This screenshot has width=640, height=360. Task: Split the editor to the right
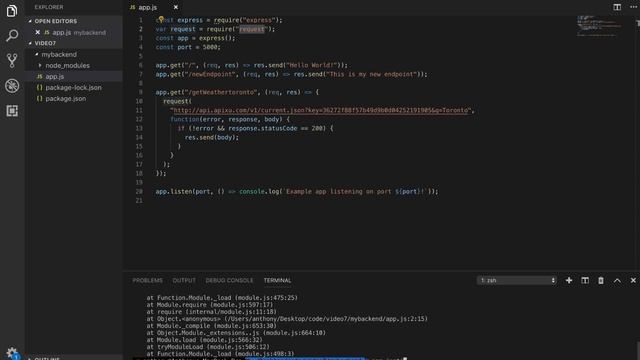(x=617, y=7)
